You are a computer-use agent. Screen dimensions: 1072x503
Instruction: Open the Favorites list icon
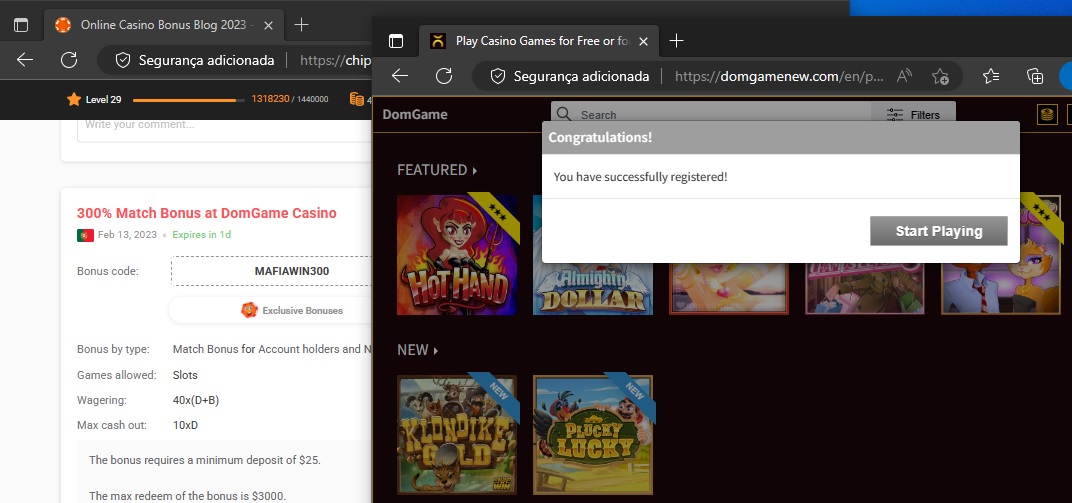coord(990,76)
